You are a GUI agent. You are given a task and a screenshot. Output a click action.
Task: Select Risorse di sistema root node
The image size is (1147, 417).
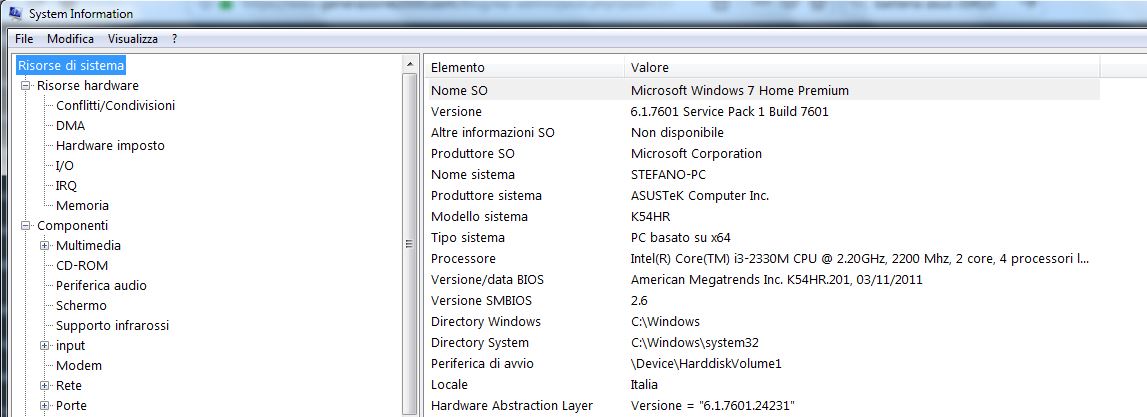[x=71, y=66]
